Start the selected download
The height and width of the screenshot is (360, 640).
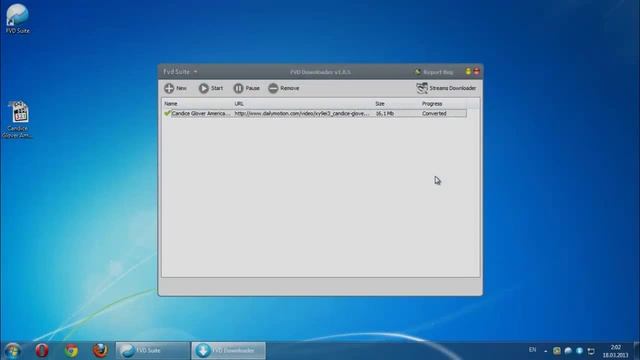211,88
